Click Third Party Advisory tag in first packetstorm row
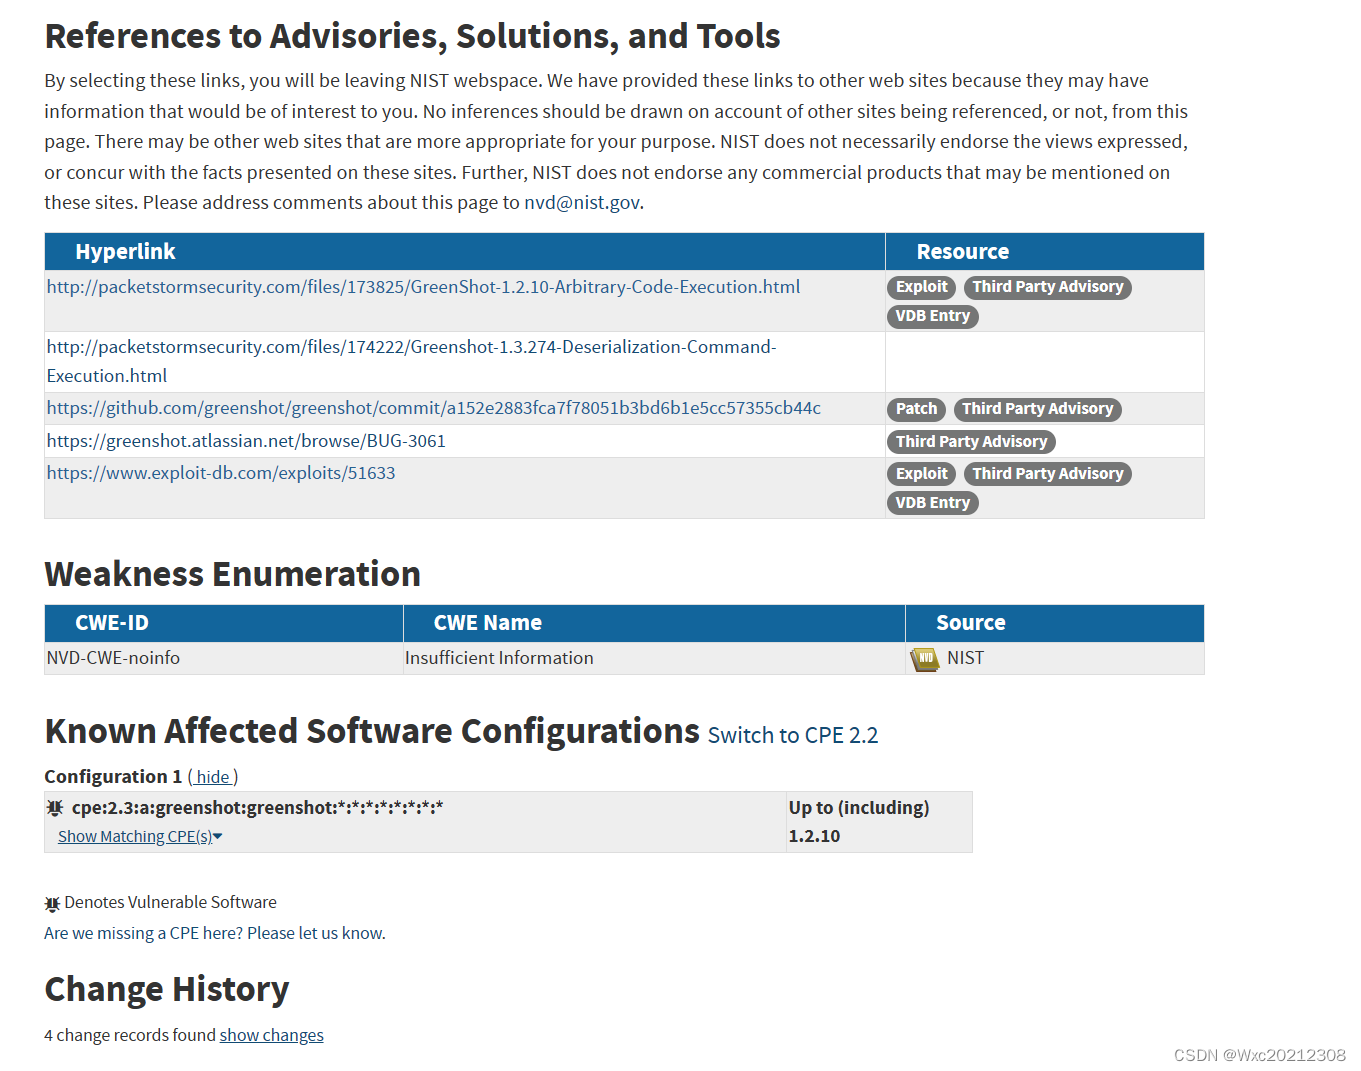Screen dimensions: 1361x1071 pos(1047,287)
